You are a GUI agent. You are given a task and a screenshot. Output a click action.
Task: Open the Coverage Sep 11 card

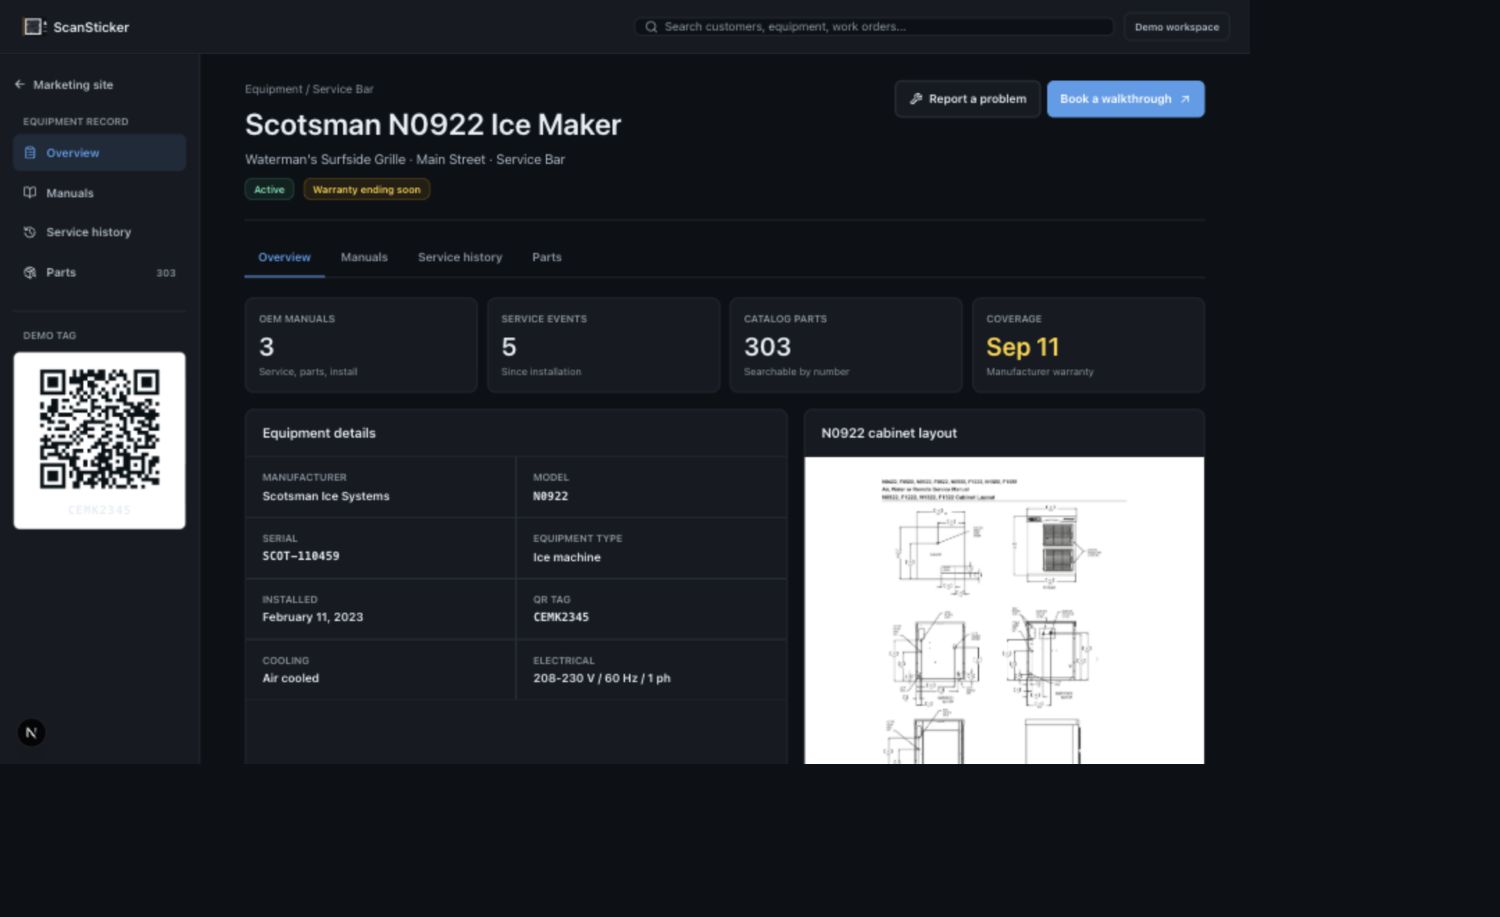pos(1088,345)
